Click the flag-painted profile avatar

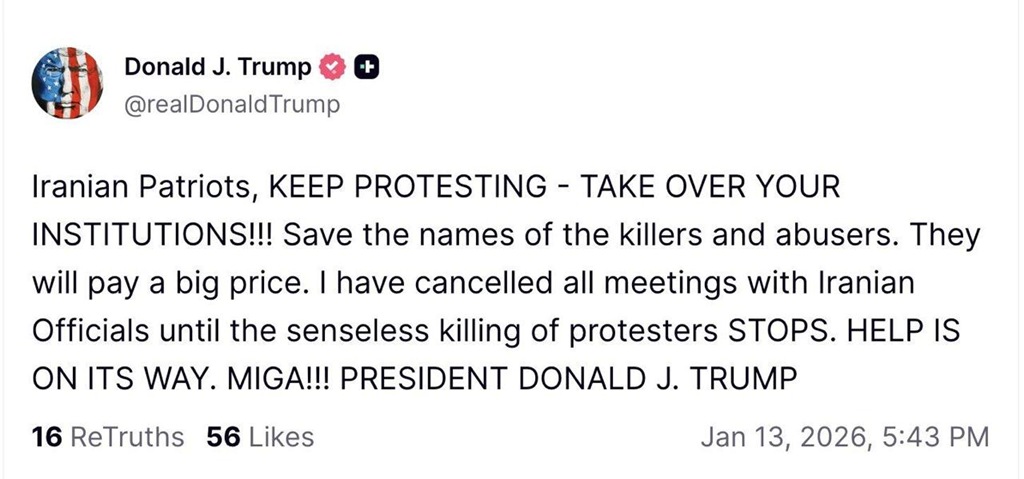(67, 81)
